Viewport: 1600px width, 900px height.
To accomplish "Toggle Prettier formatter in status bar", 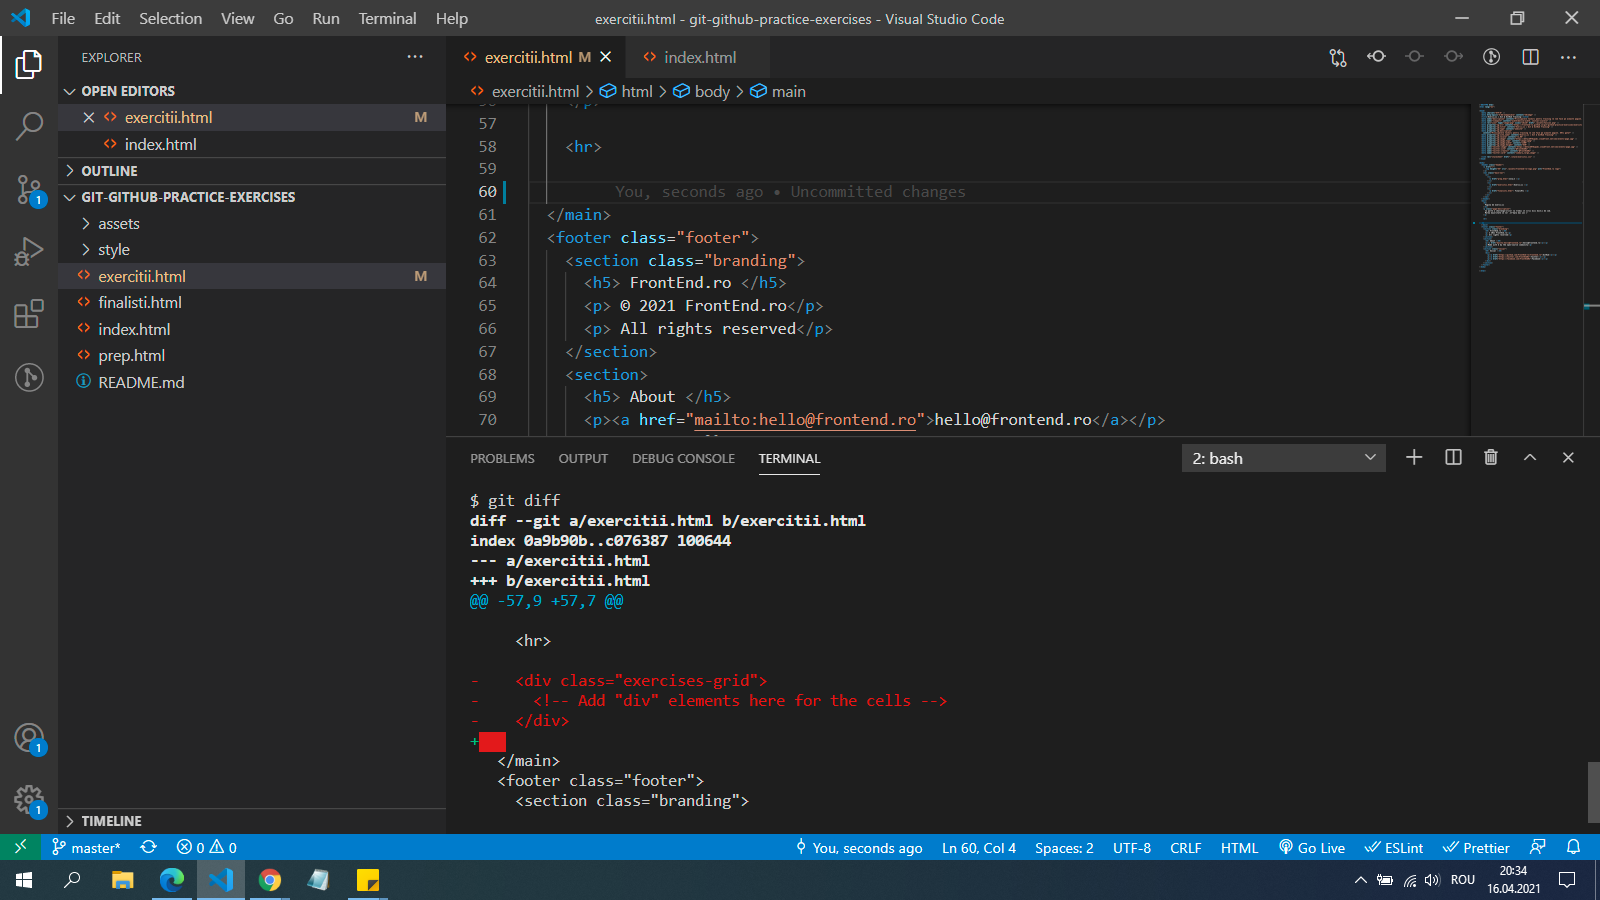I will tap(1475, 848).
